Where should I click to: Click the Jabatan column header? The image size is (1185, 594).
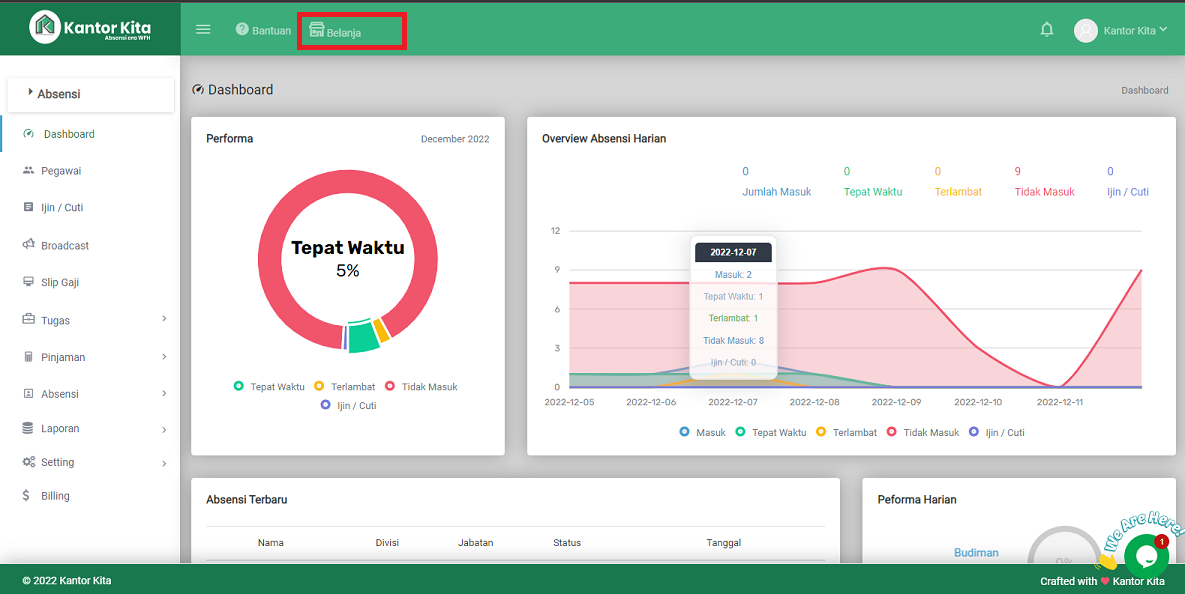pyautogui.click(x=475, y=543)
